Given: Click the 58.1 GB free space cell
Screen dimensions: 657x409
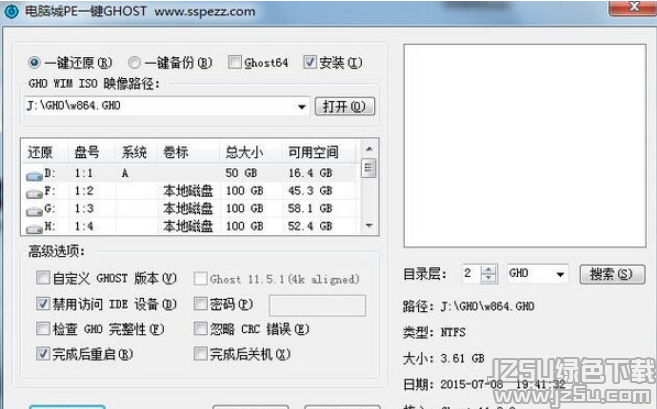Looking at the screenshot, I should coord(310,209).
